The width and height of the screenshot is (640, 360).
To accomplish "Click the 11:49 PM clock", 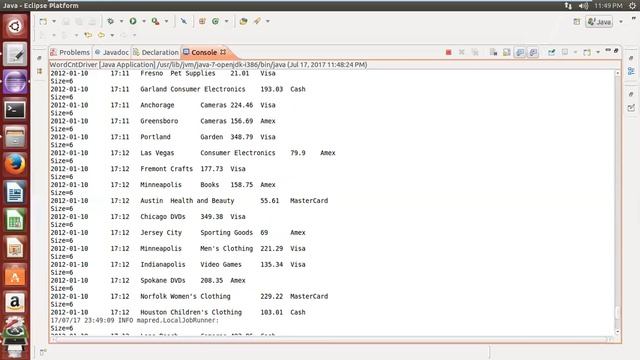I will (x=608, y=6).
